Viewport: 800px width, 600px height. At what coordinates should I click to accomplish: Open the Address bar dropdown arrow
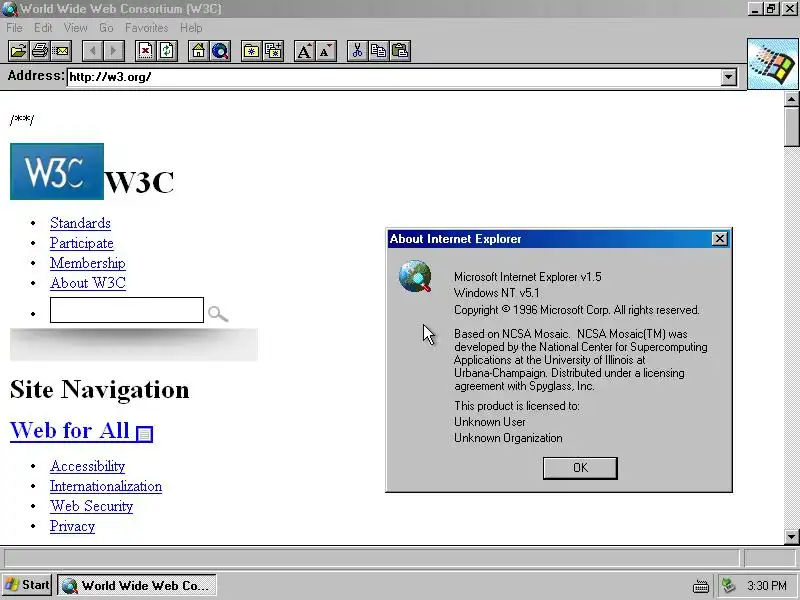(x=729, y=77)
